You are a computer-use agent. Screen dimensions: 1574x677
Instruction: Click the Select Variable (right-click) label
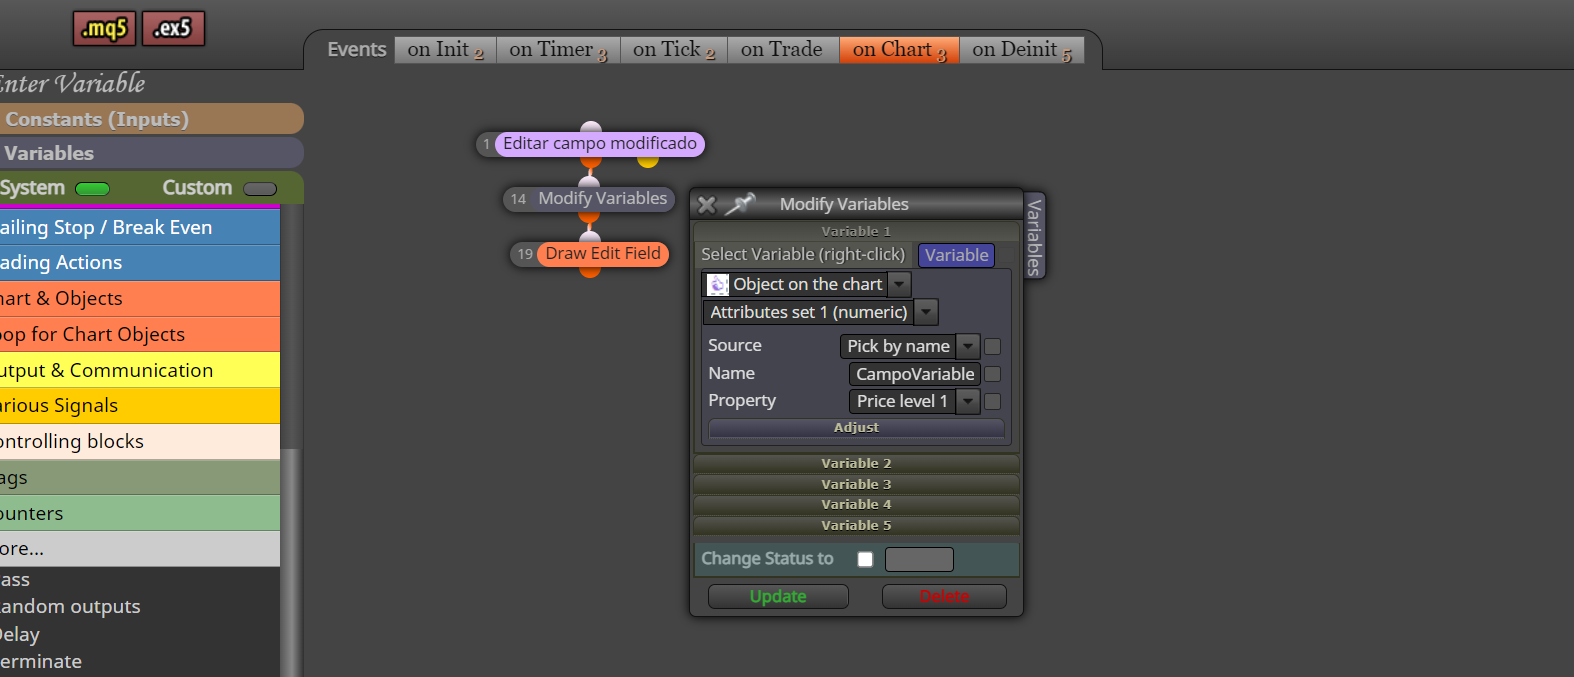pyautogui.click(x=803, y=255)
